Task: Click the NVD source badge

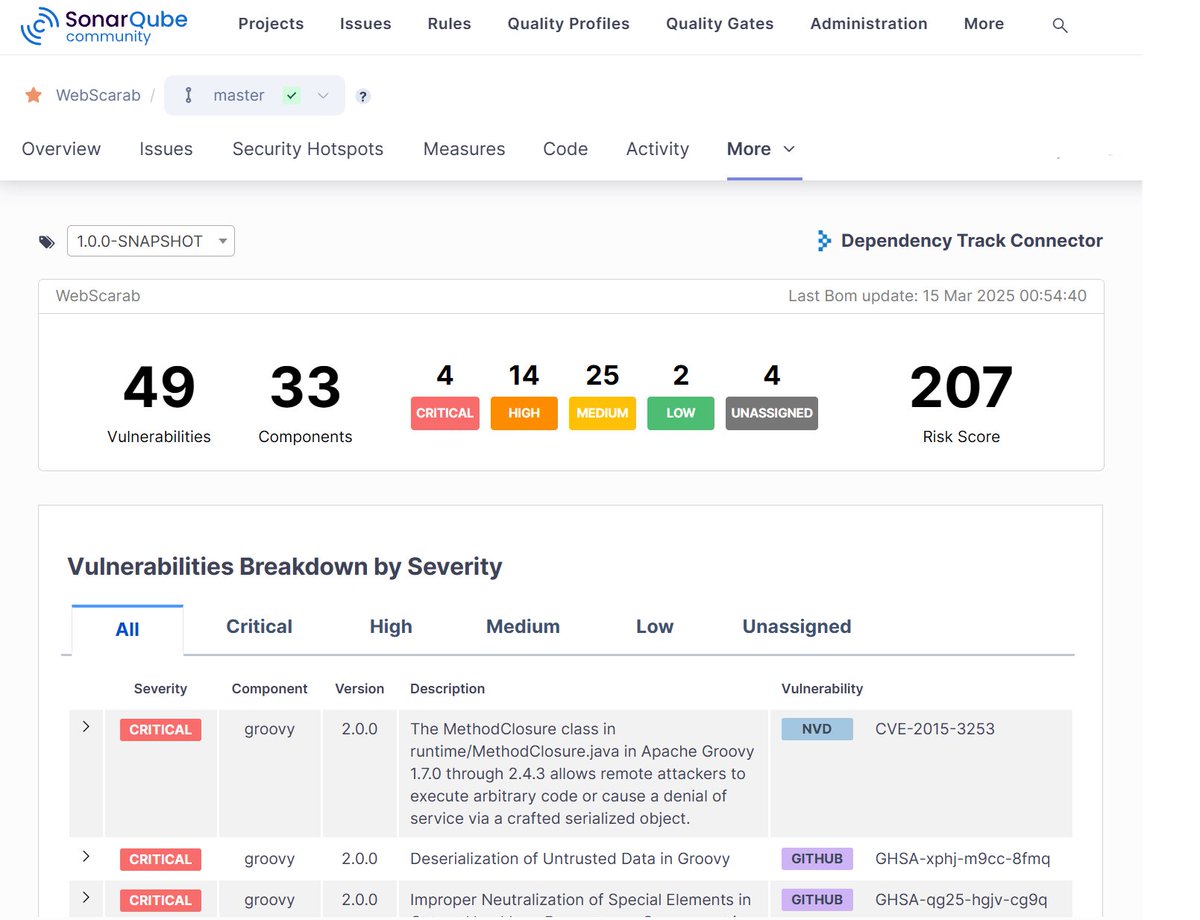Action: pos(817,729)
